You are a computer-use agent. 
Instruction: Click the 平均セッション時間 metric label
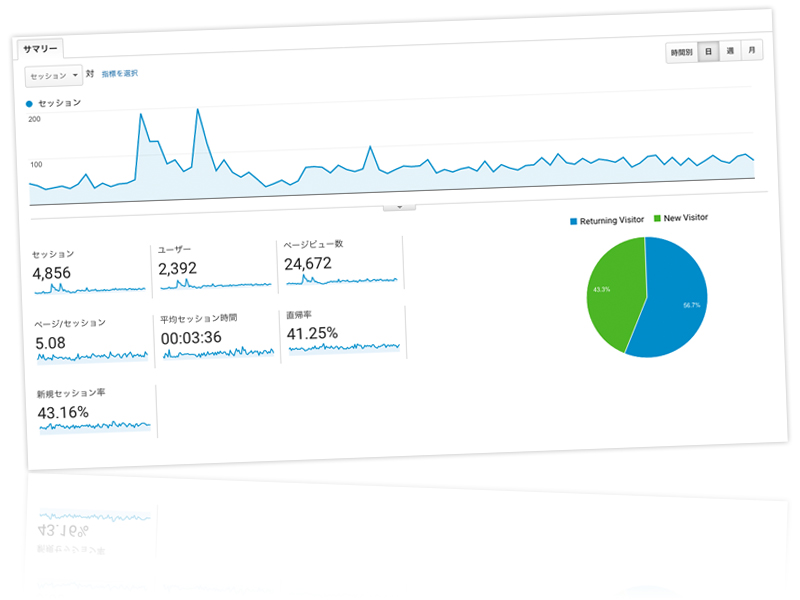[198, 319]
